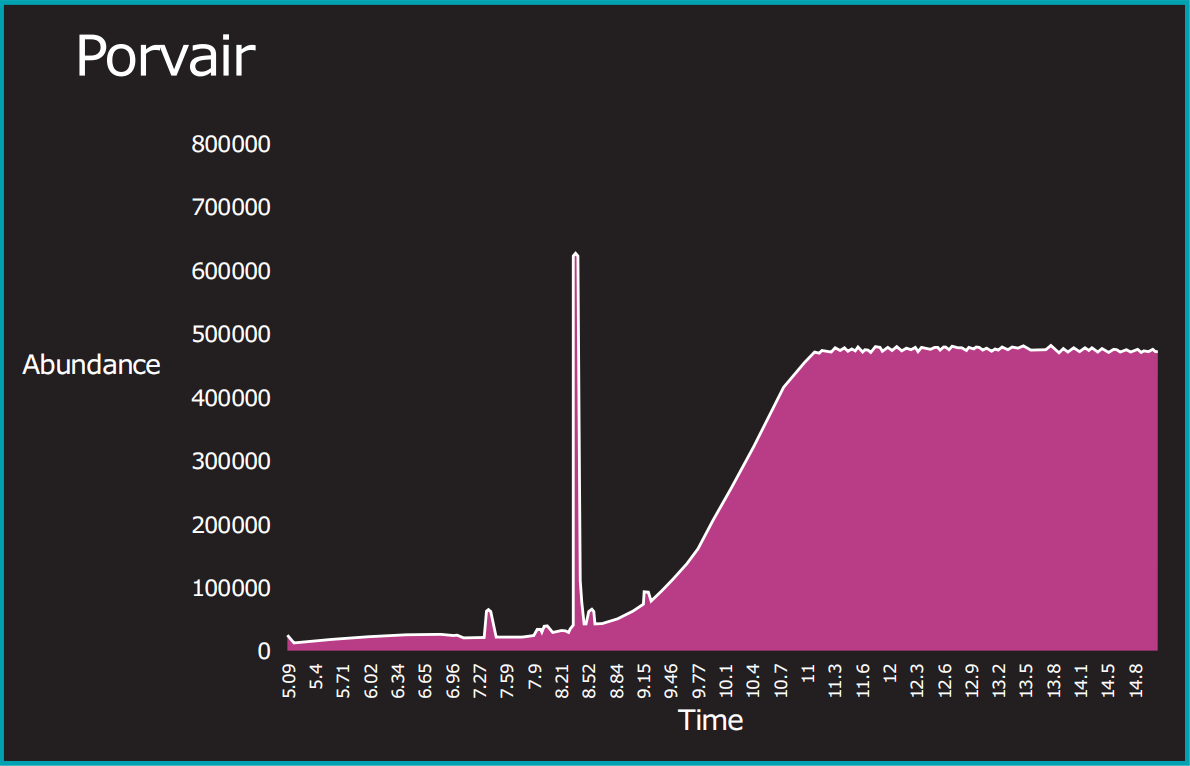Click the 12 time tick label
Viewport: 1190px width, 766px height.
coord(889,673)
